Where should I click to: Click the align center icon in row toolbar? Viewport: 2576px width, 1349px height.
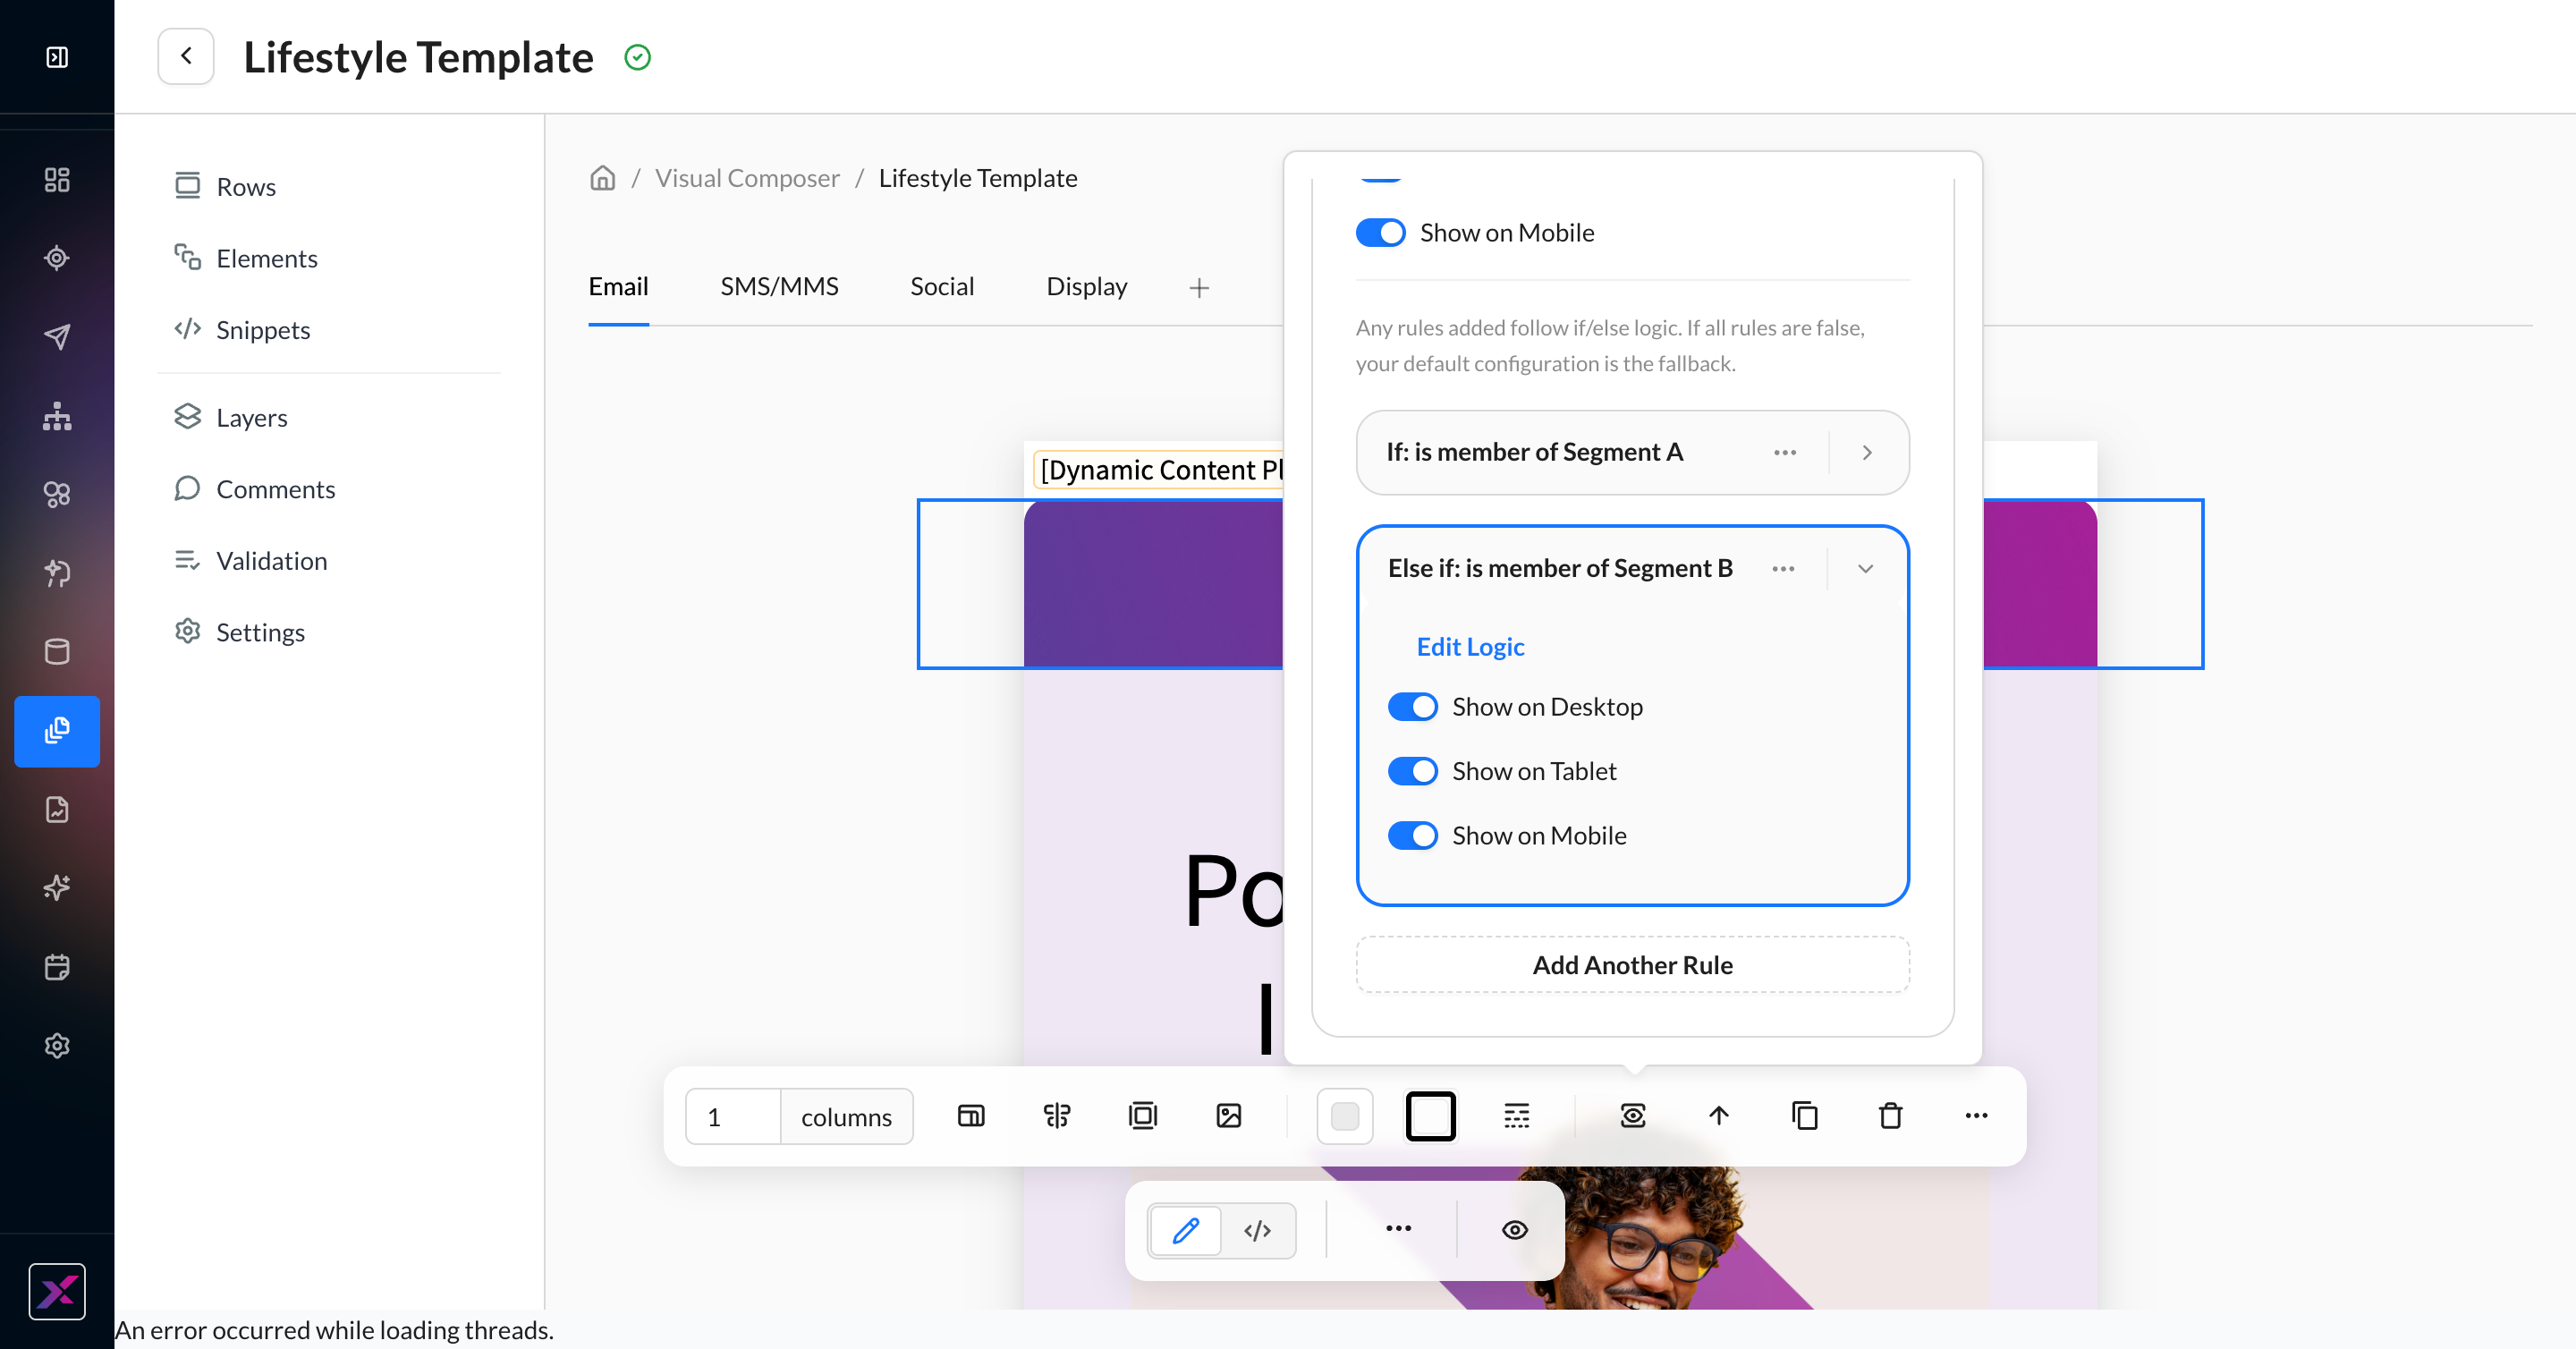tap(1057, 1116)
